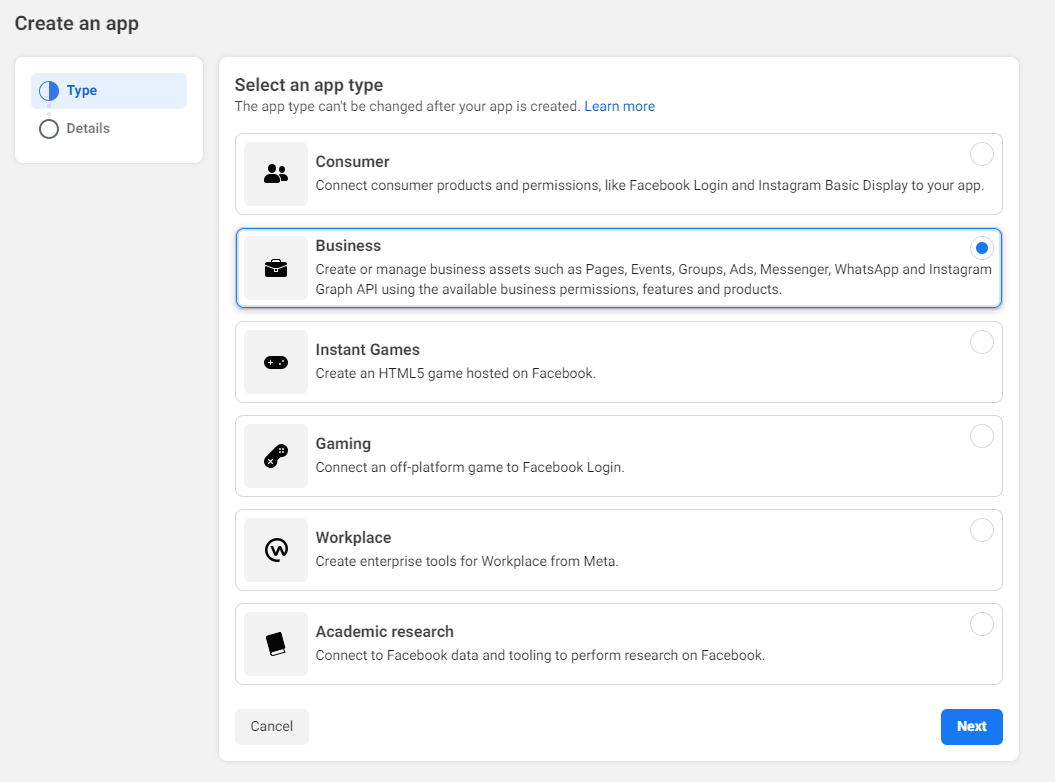1055x782 pixels.
Task: Select the Workplace radio button
Action: [x=982, y=530]
